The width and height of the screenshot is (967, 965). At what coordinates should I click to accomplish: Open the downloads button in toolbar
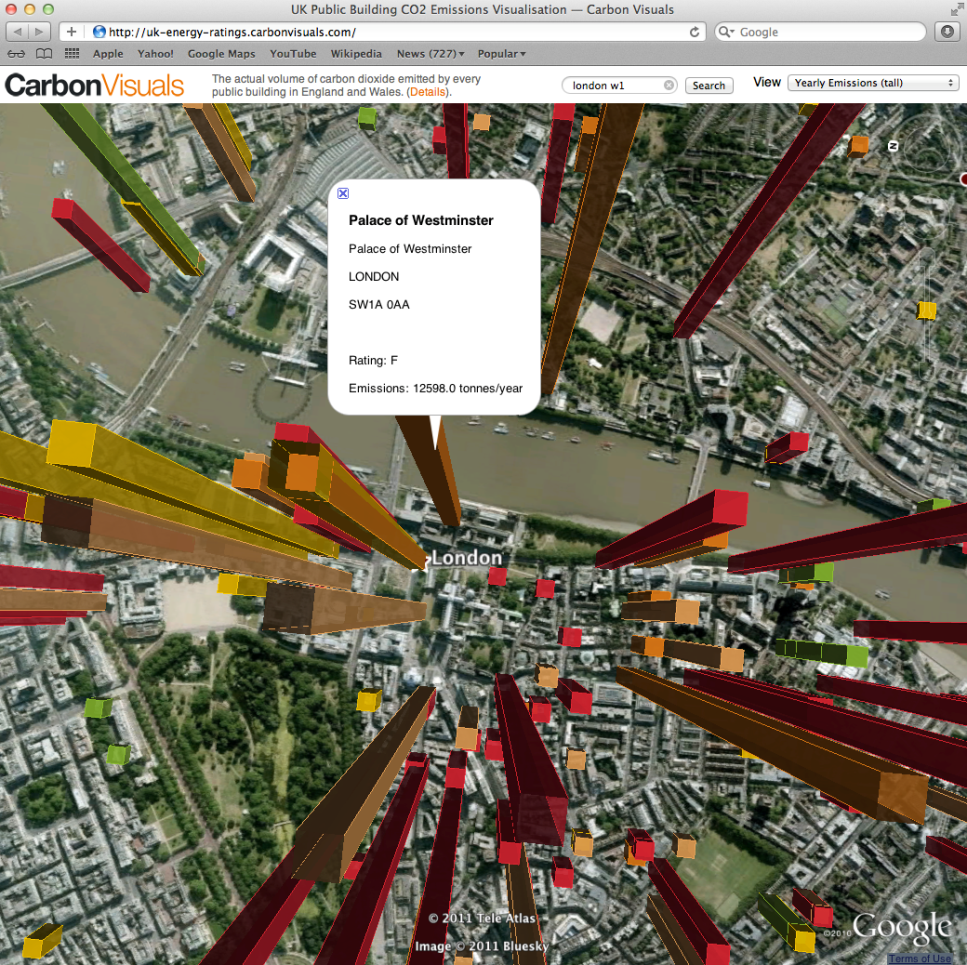point(947,32)
